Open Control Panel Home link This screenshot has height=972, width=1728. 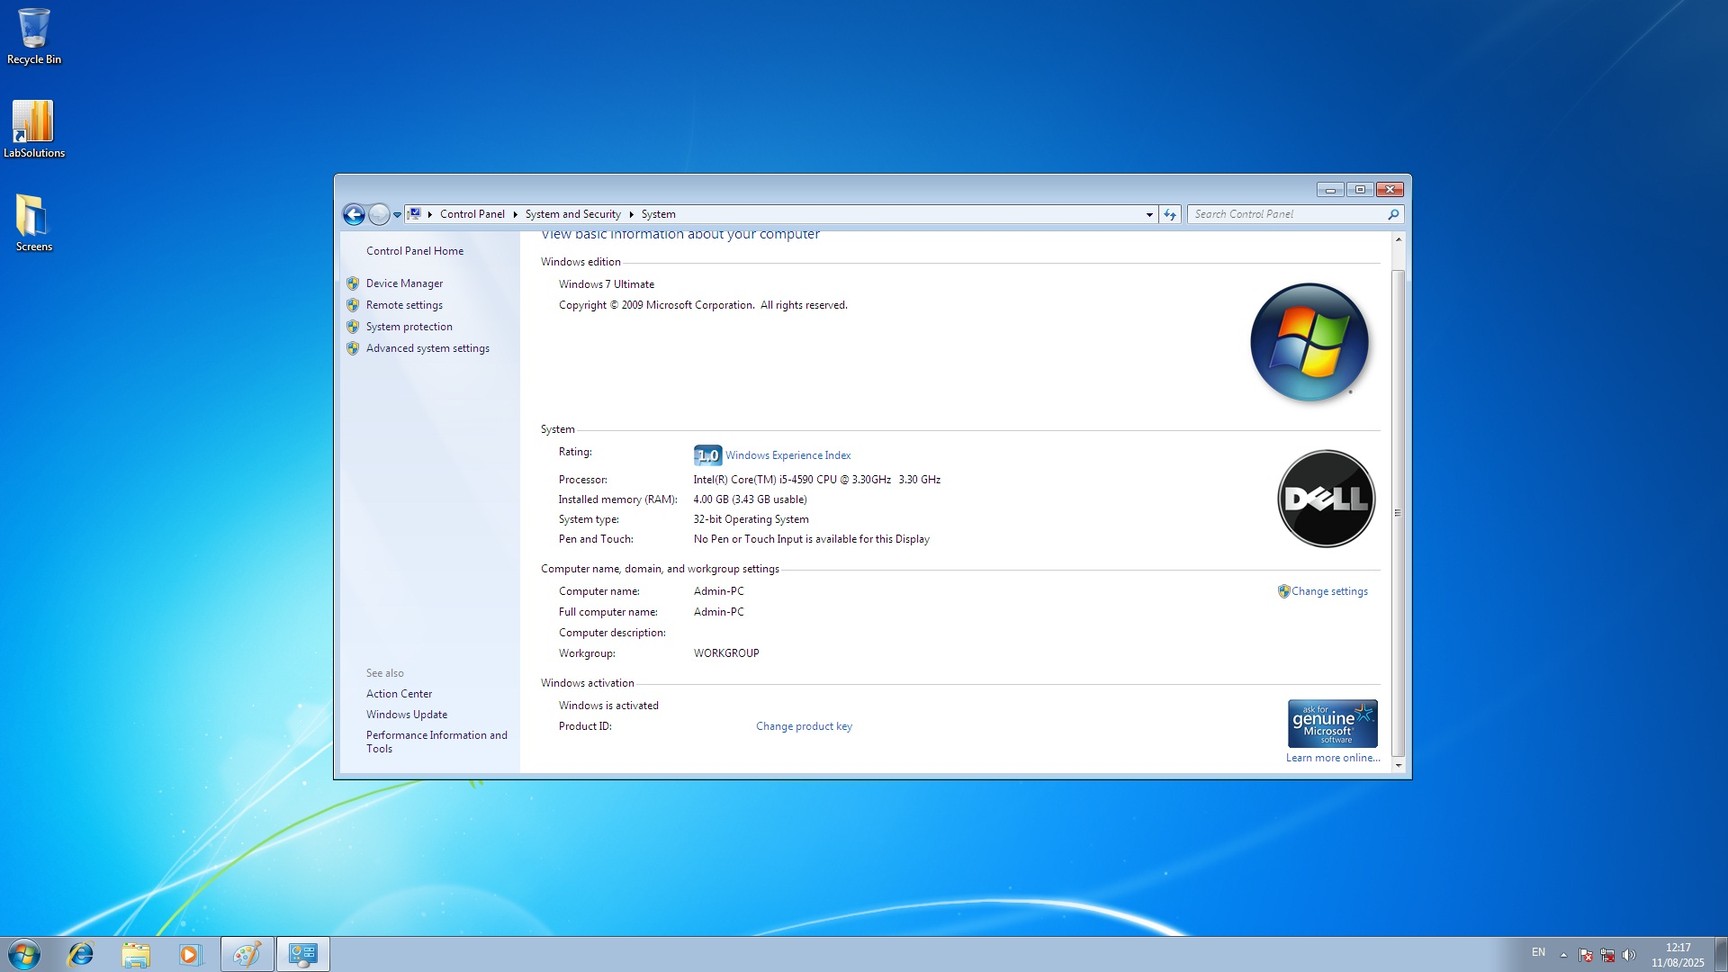(415, 251)
